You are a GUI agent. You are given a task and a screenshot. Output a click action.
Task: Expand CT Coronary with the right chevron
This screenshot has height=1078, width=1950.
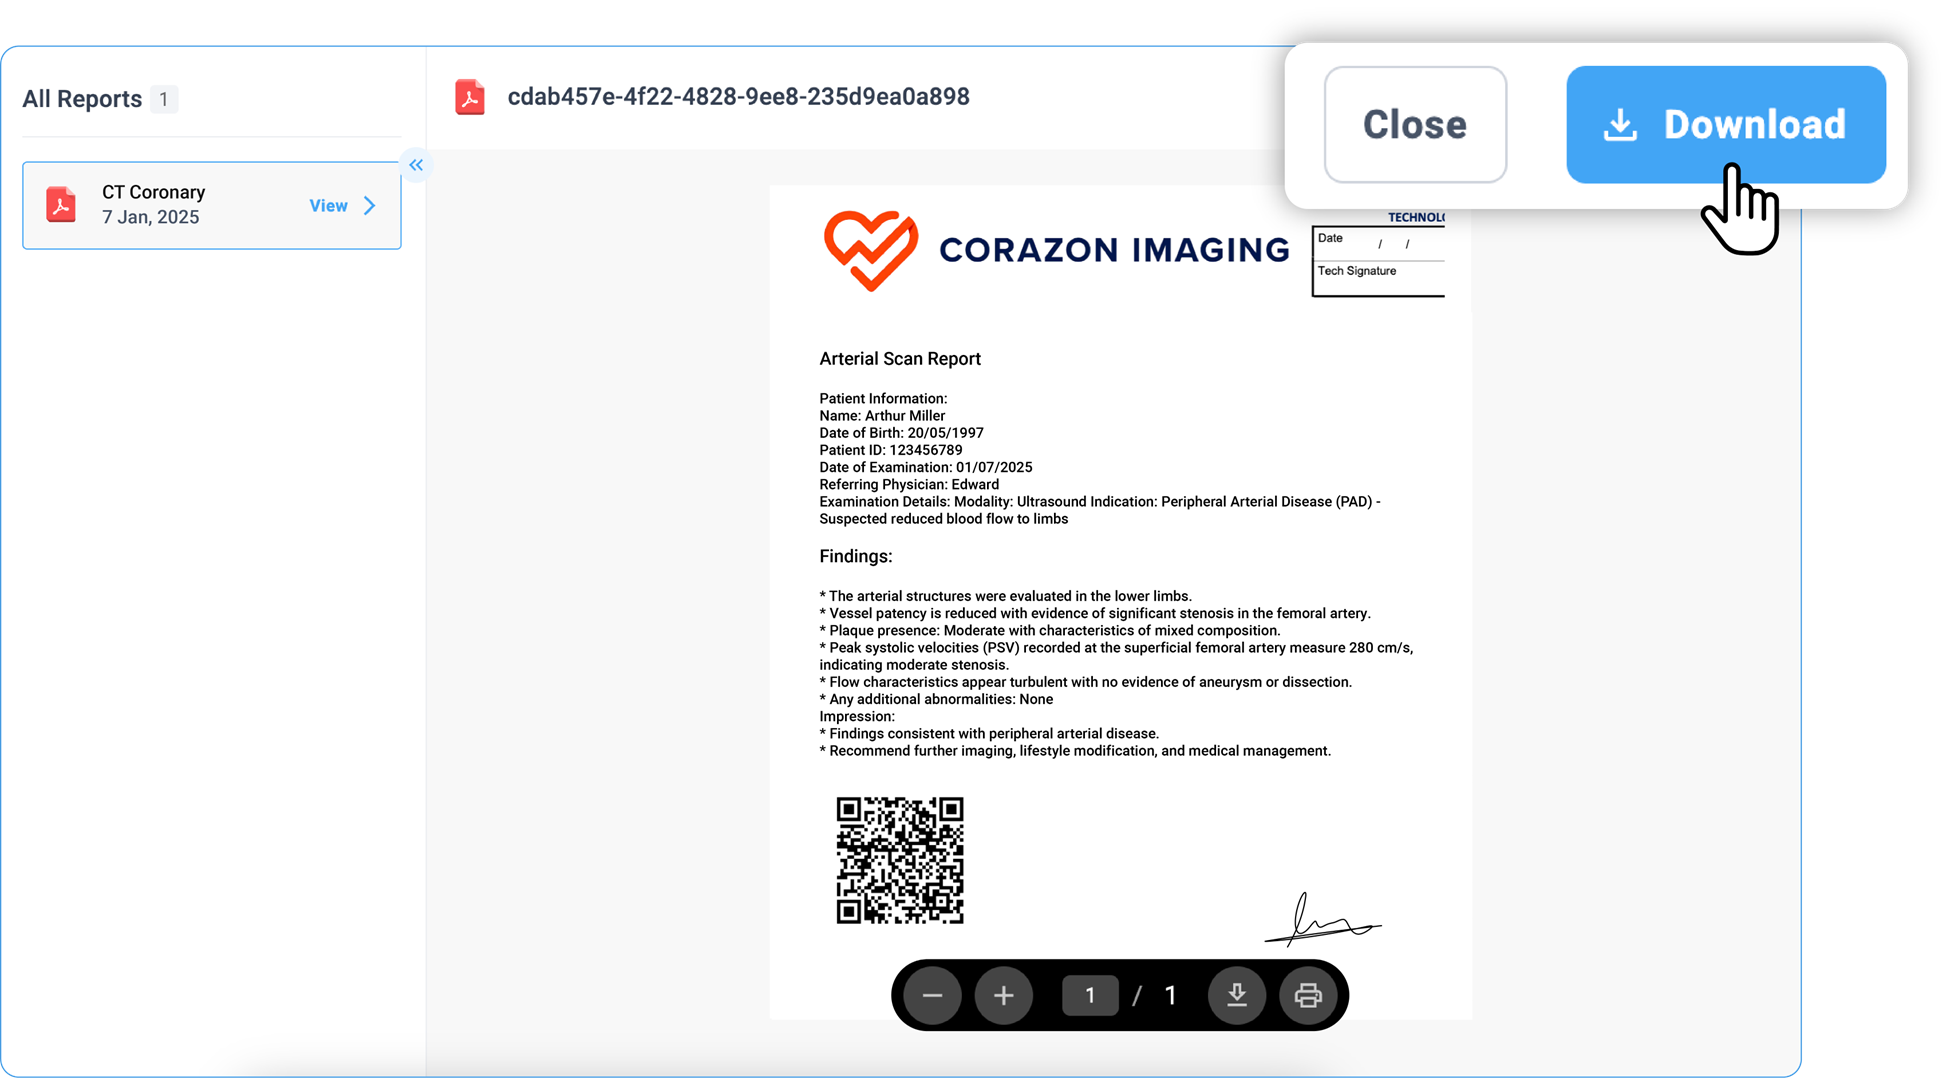[370, 205]
